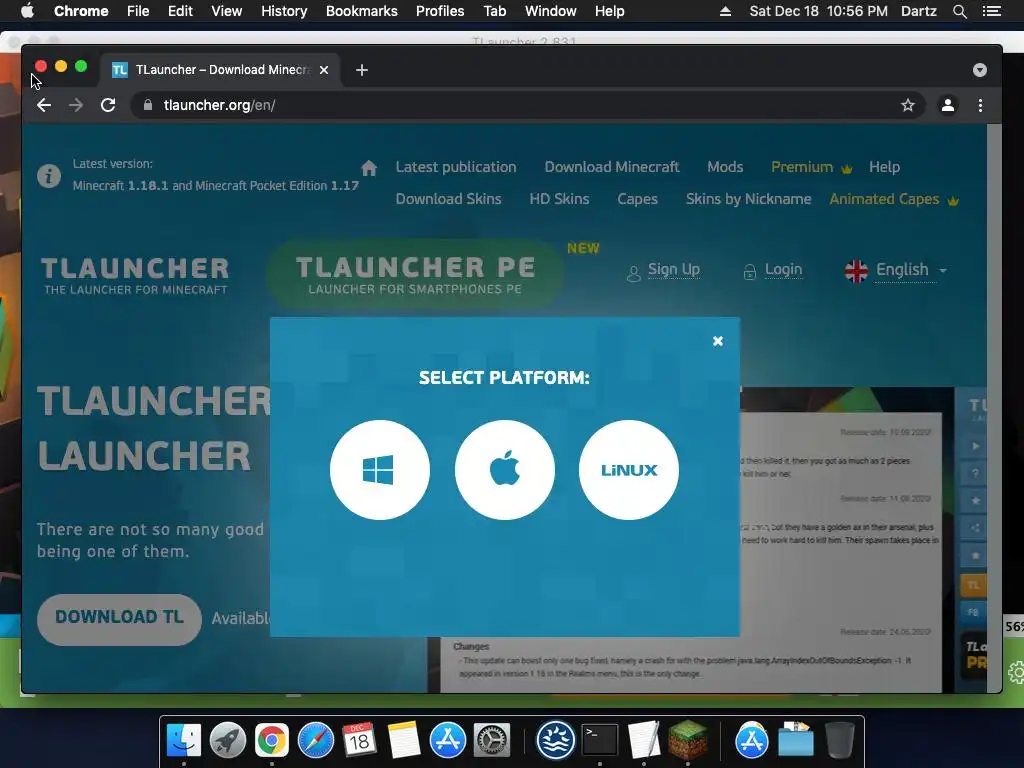Go to the site home icon

click(x=369, y=168)
